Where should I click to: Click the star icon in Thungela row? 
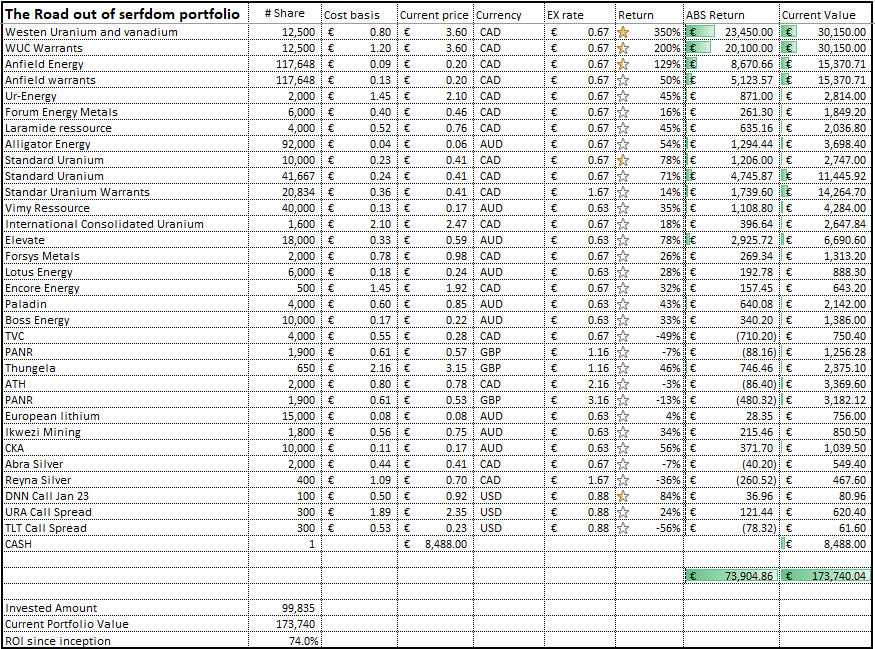tap(623, 368)
